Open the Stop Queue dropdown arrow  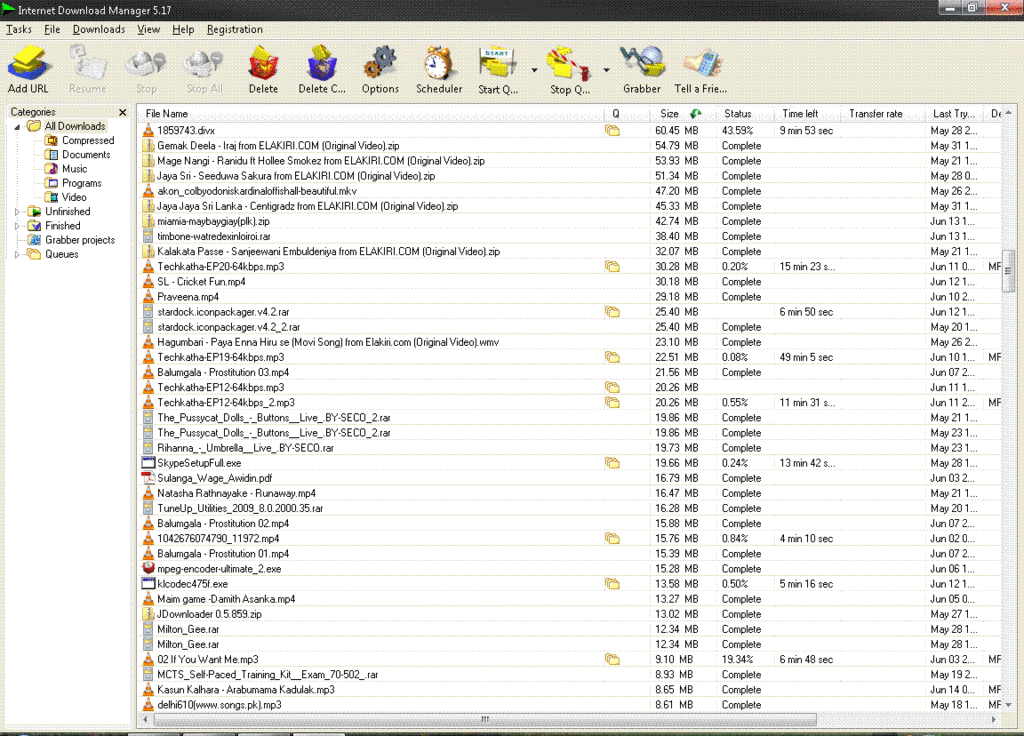[x=606, y=70]
